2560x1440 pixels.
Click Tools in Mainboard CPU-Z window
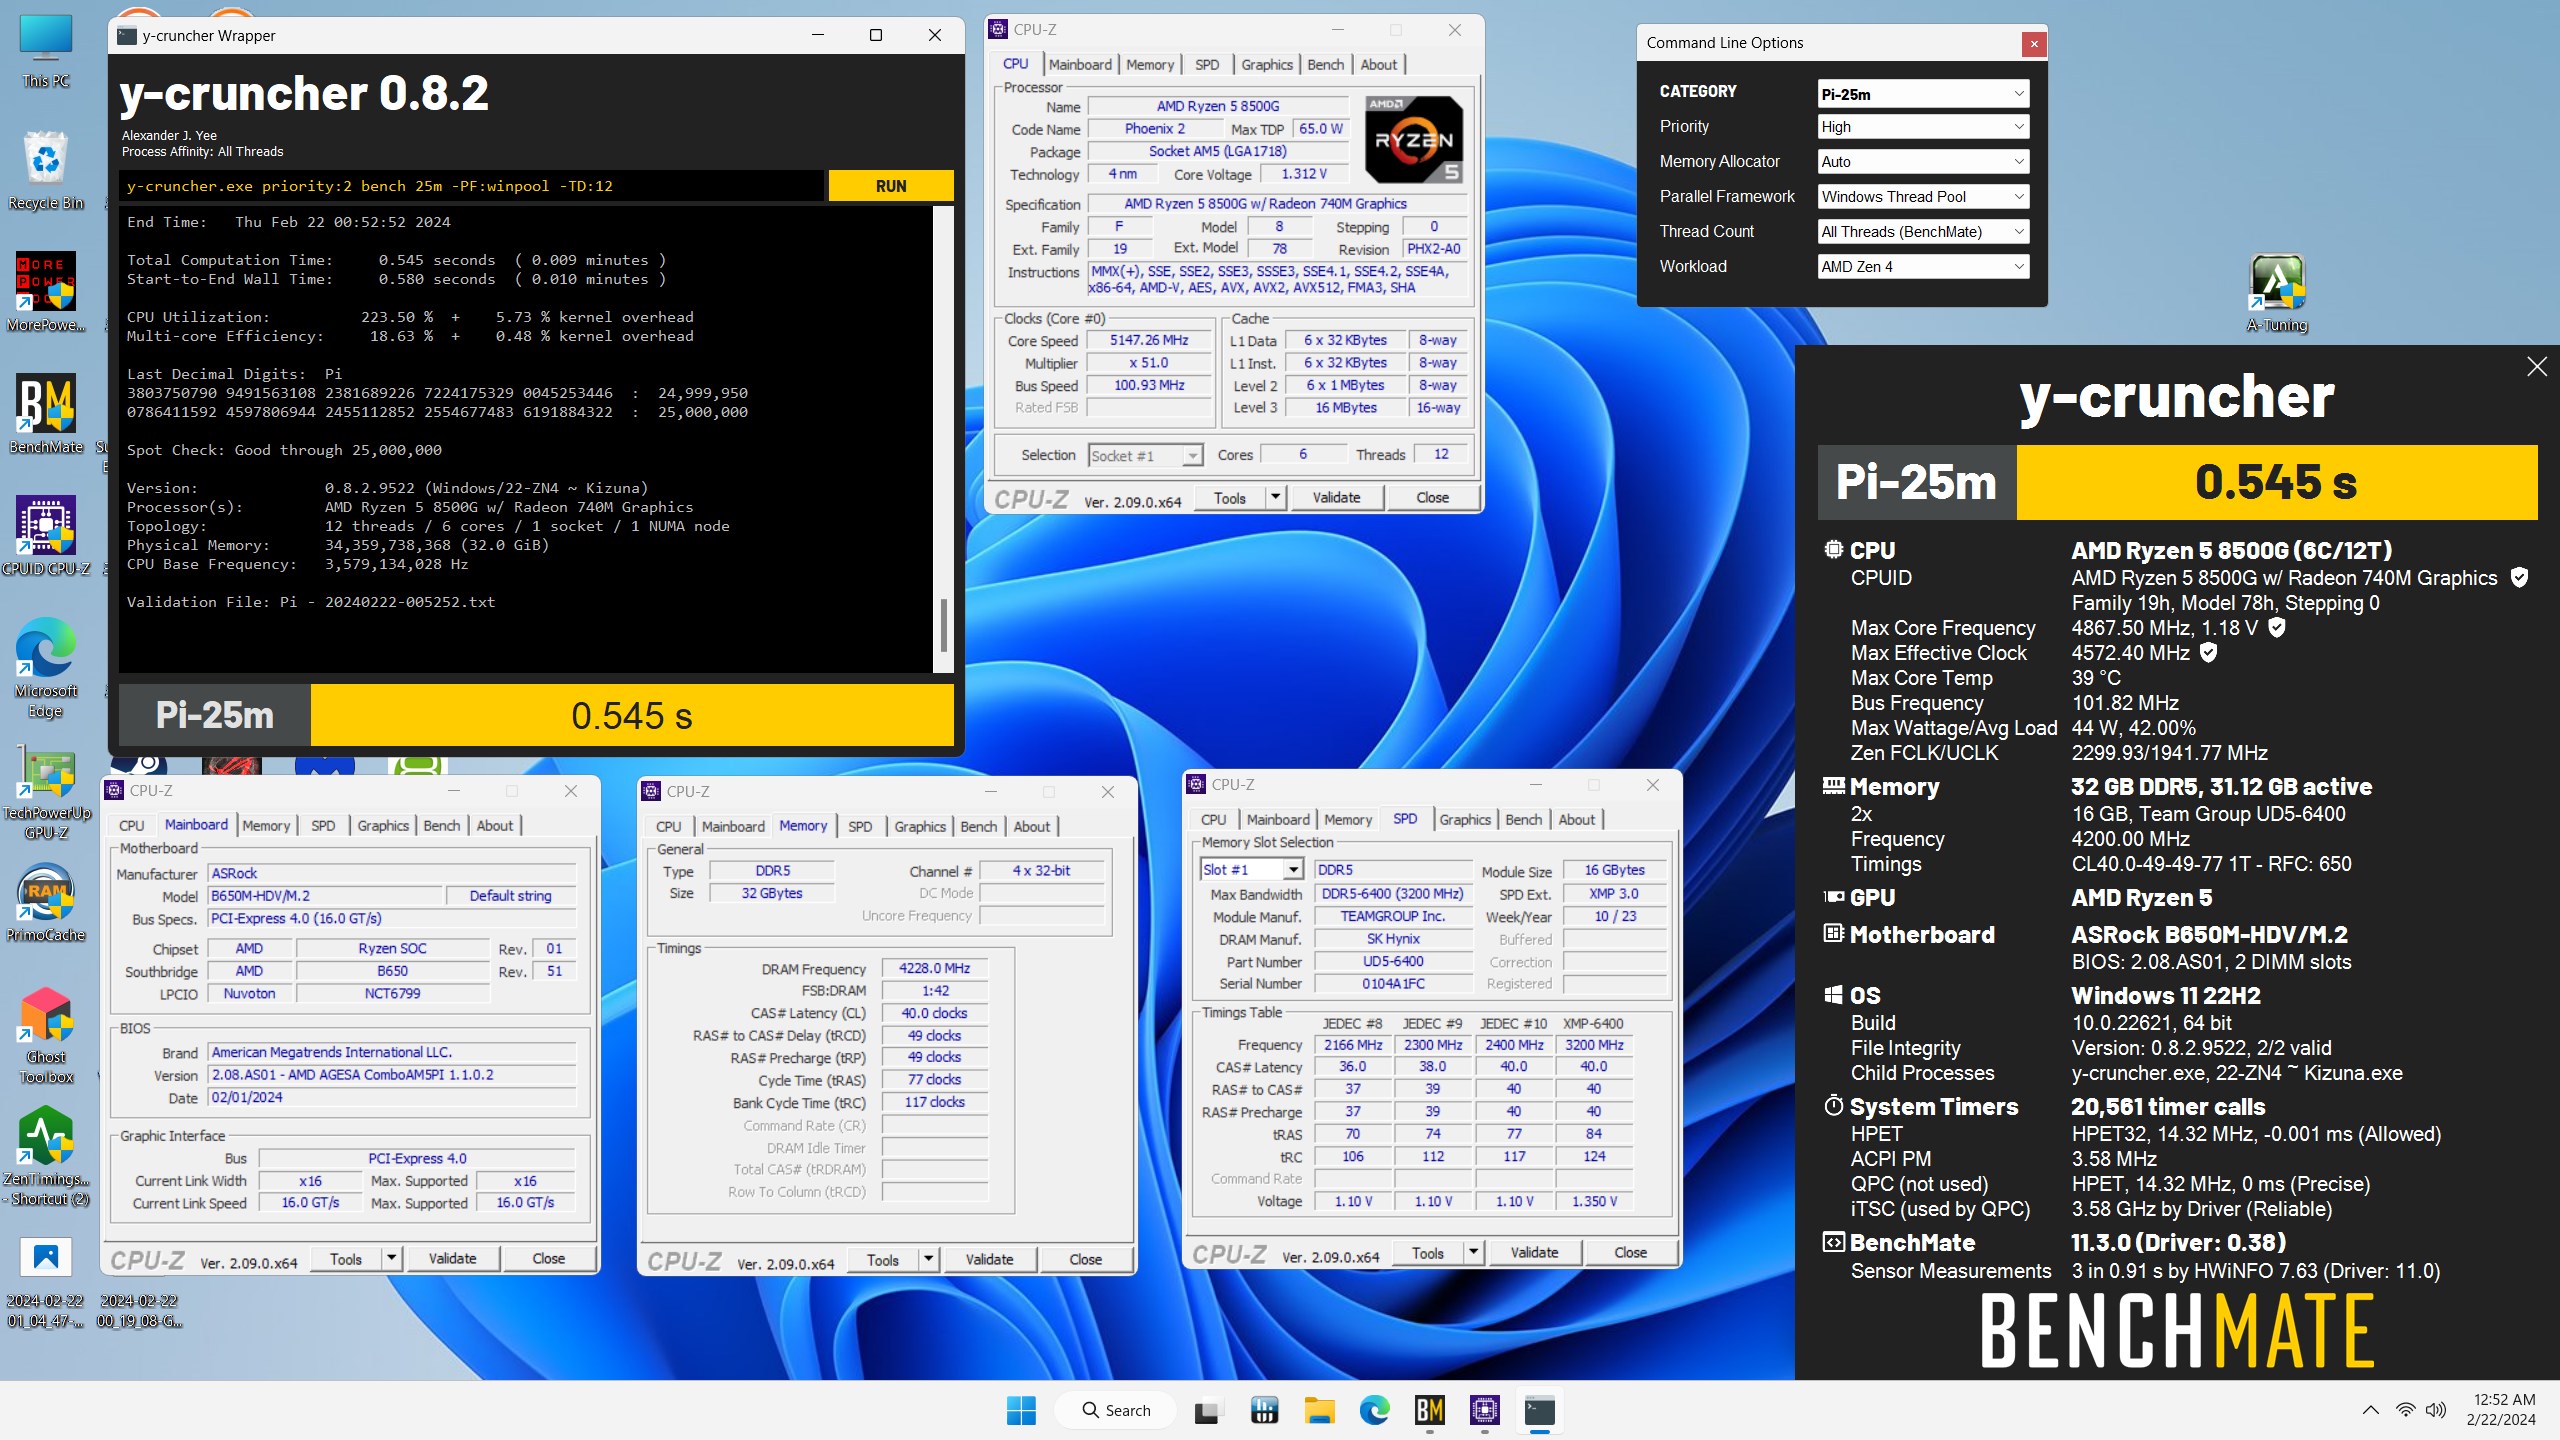tap(346, 1259)
